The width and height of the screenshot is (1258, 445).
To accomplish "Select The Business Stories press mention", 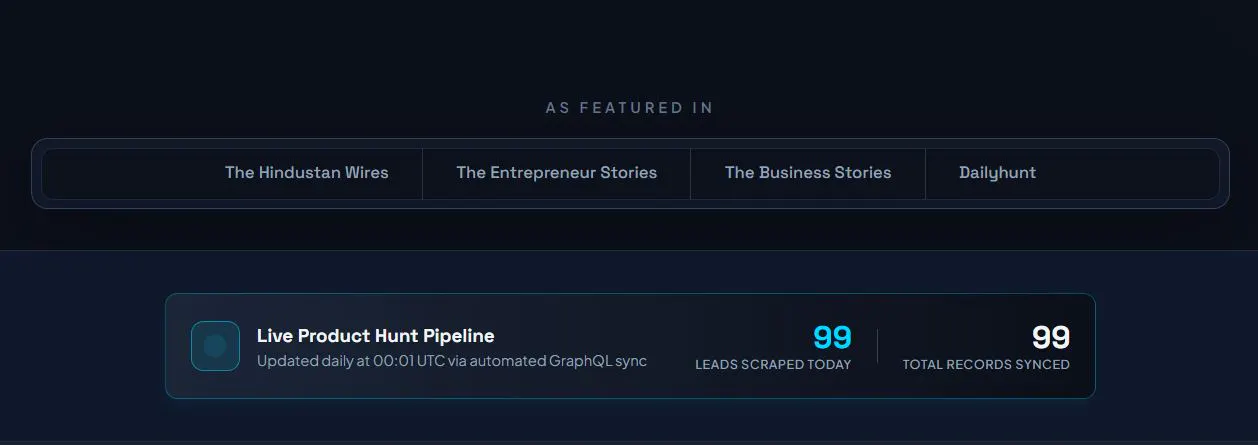I will click(808, 172).
